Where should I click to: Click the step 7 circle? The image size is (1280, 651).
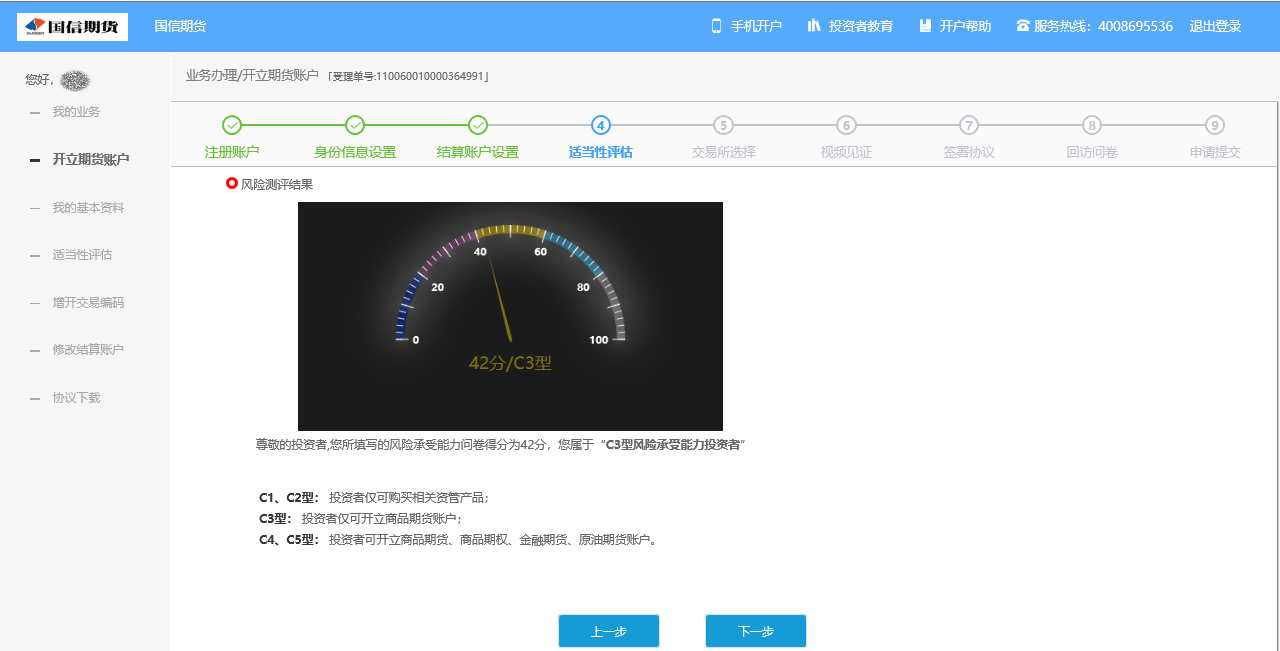tap(969, 125)
